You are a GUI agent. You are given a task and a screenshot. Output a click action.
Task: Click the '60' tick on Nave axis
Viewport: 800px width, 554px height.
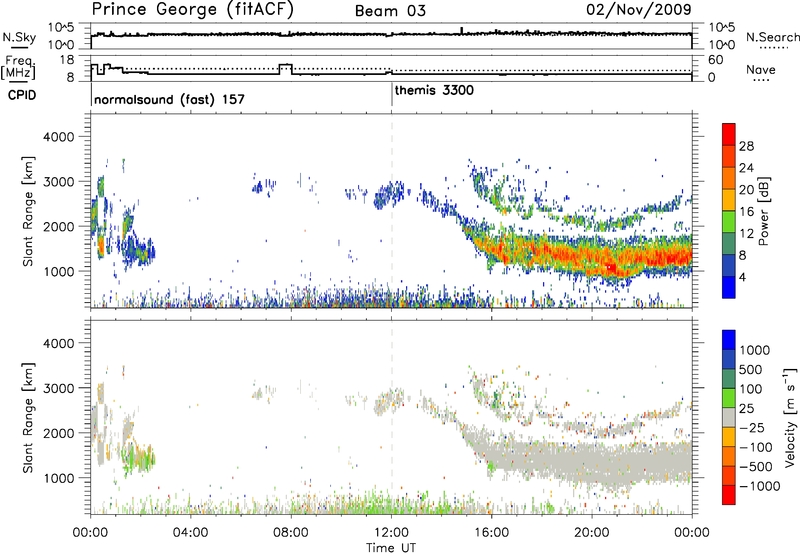pos(716,60)
